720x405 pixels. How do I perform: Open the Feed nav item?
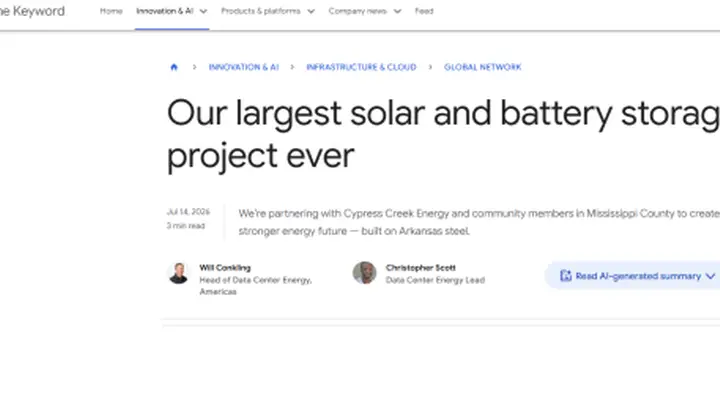coord(424,11)
